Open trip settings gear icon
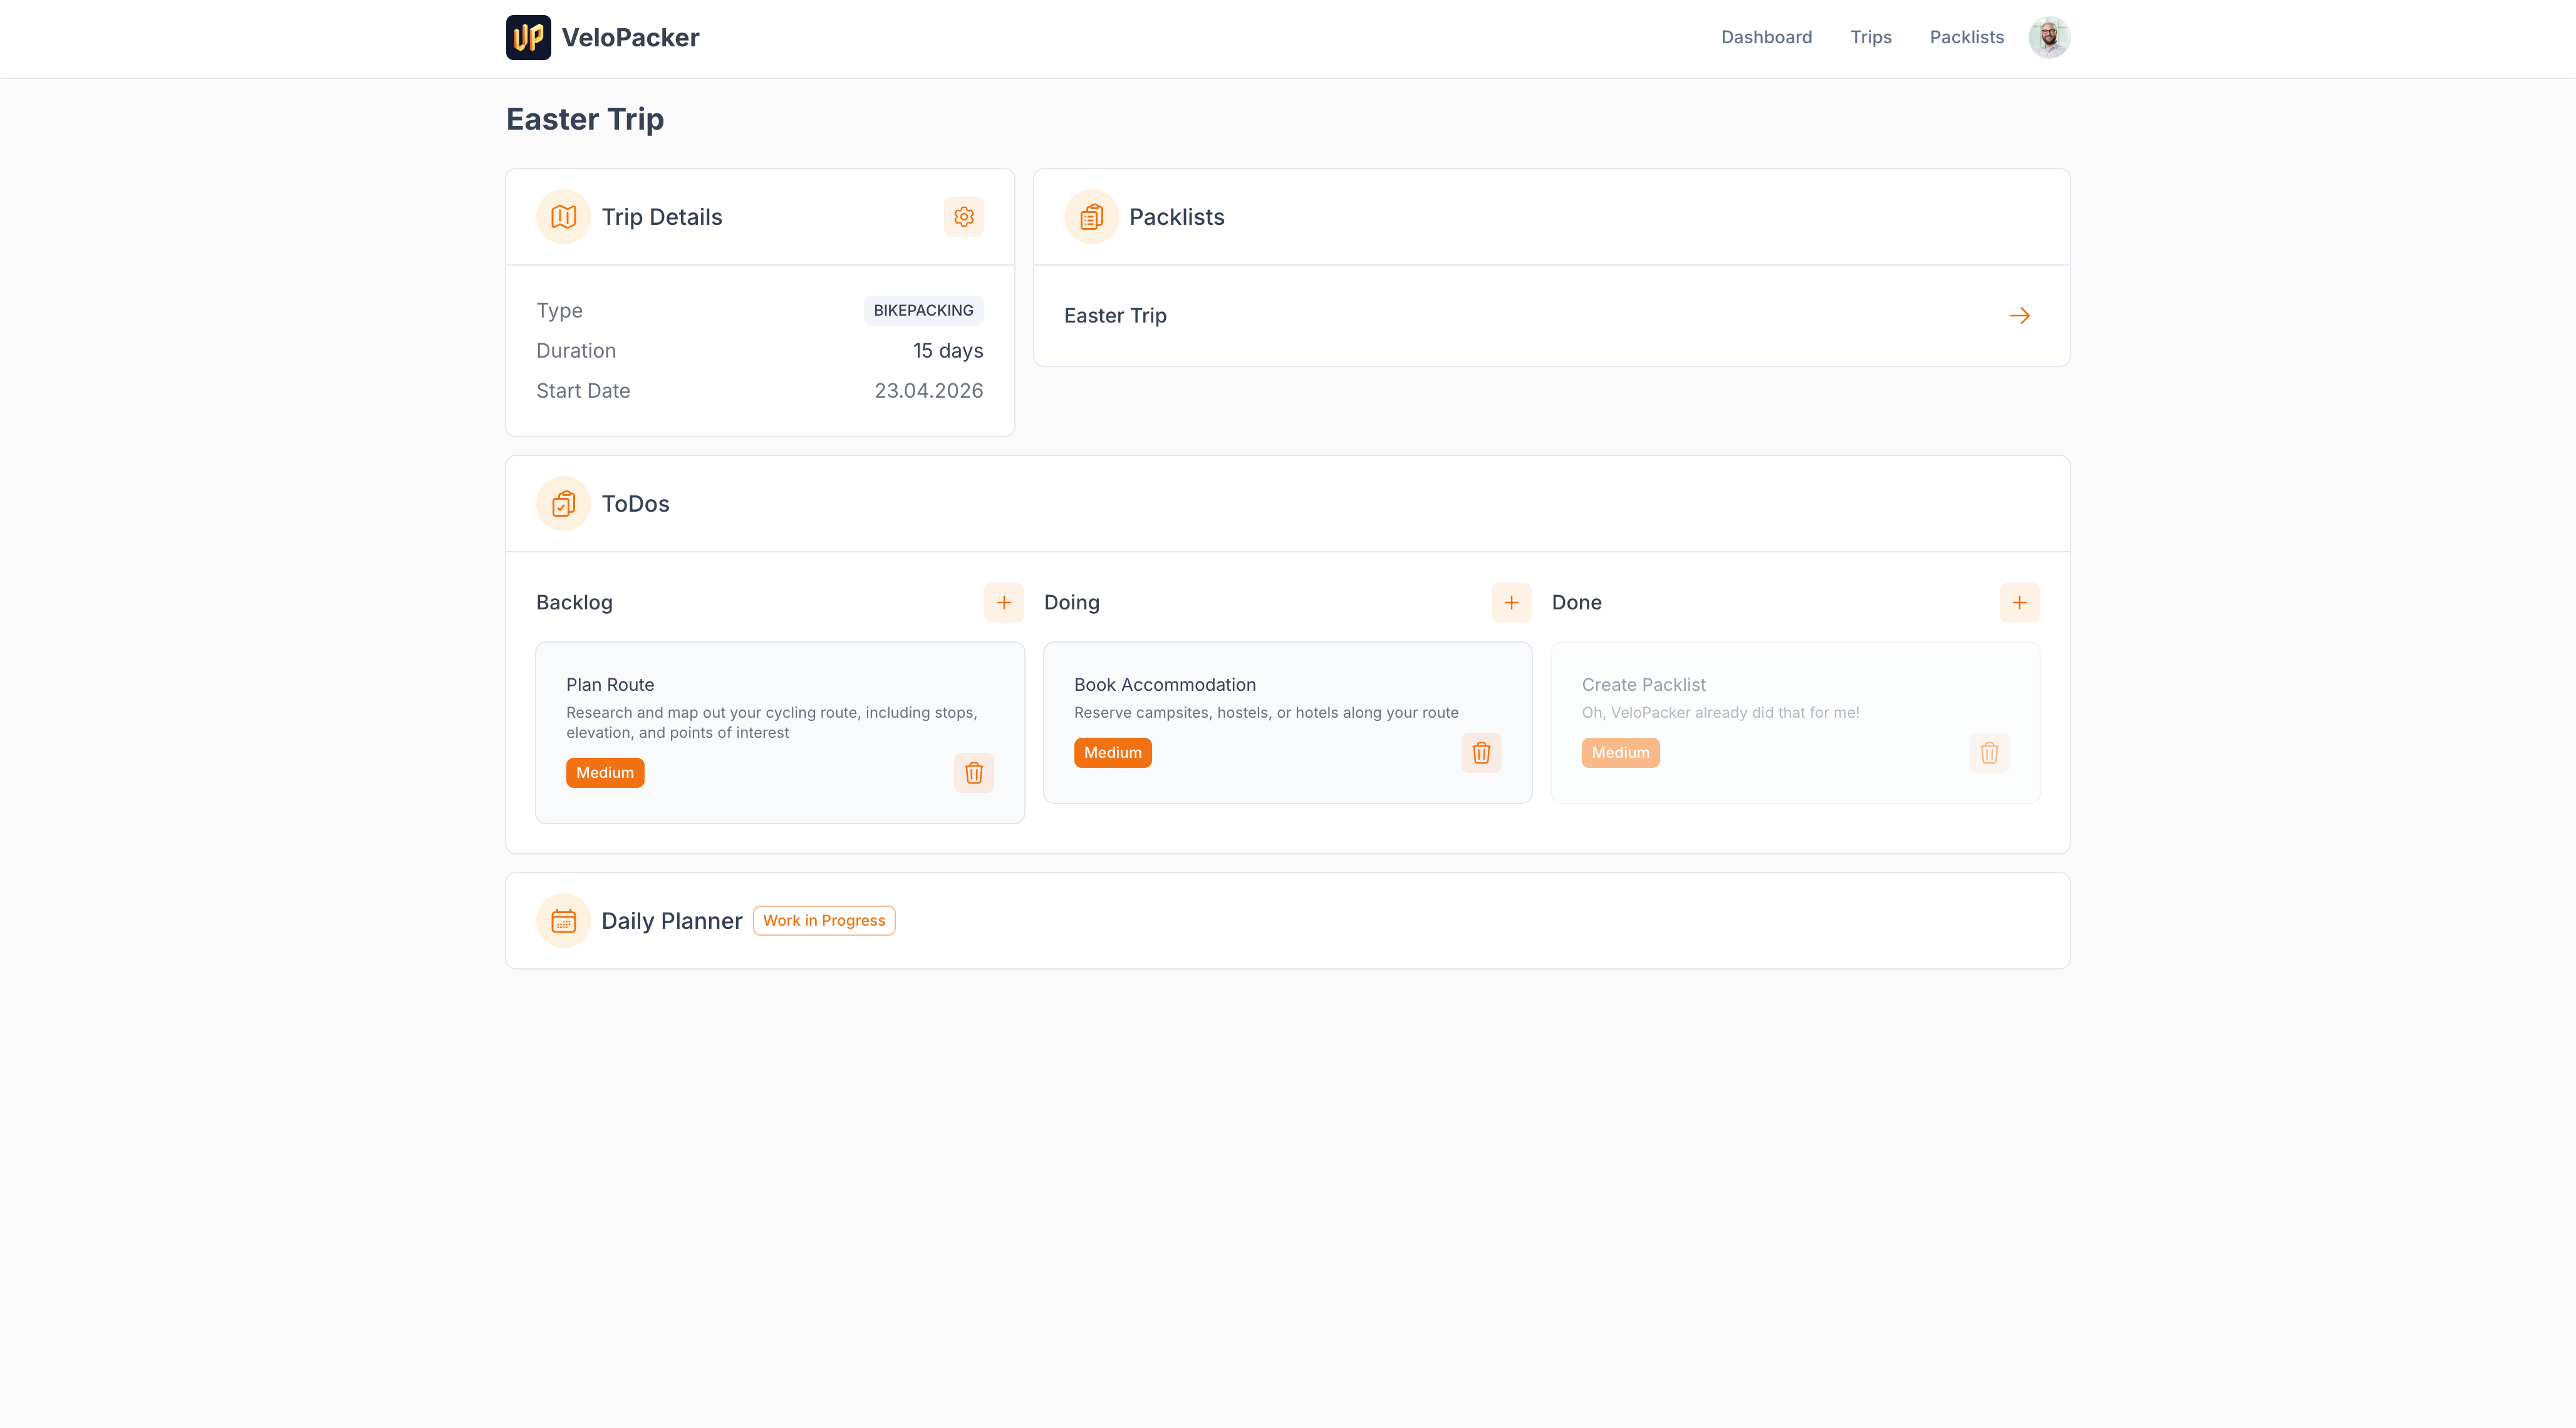Viewport: 2576px width, 1428px height. [963, 217]
